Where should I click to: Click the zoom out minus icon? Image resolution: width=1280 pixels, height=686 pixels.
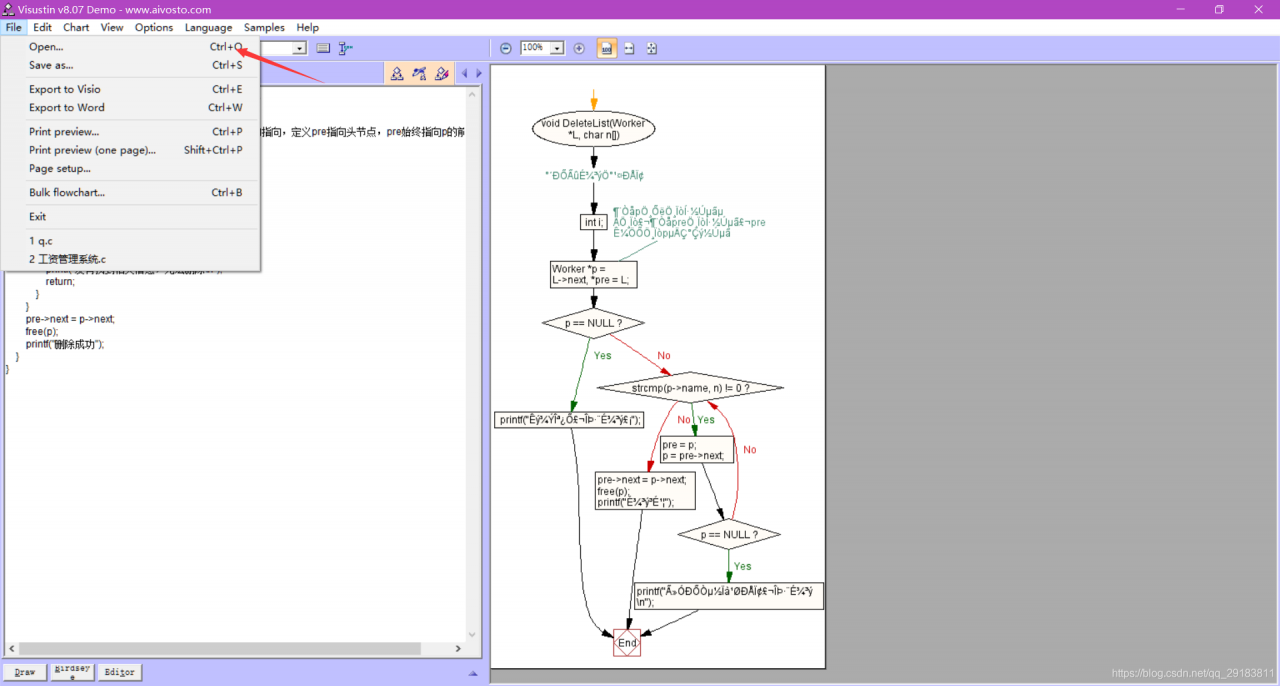(506, 48)
